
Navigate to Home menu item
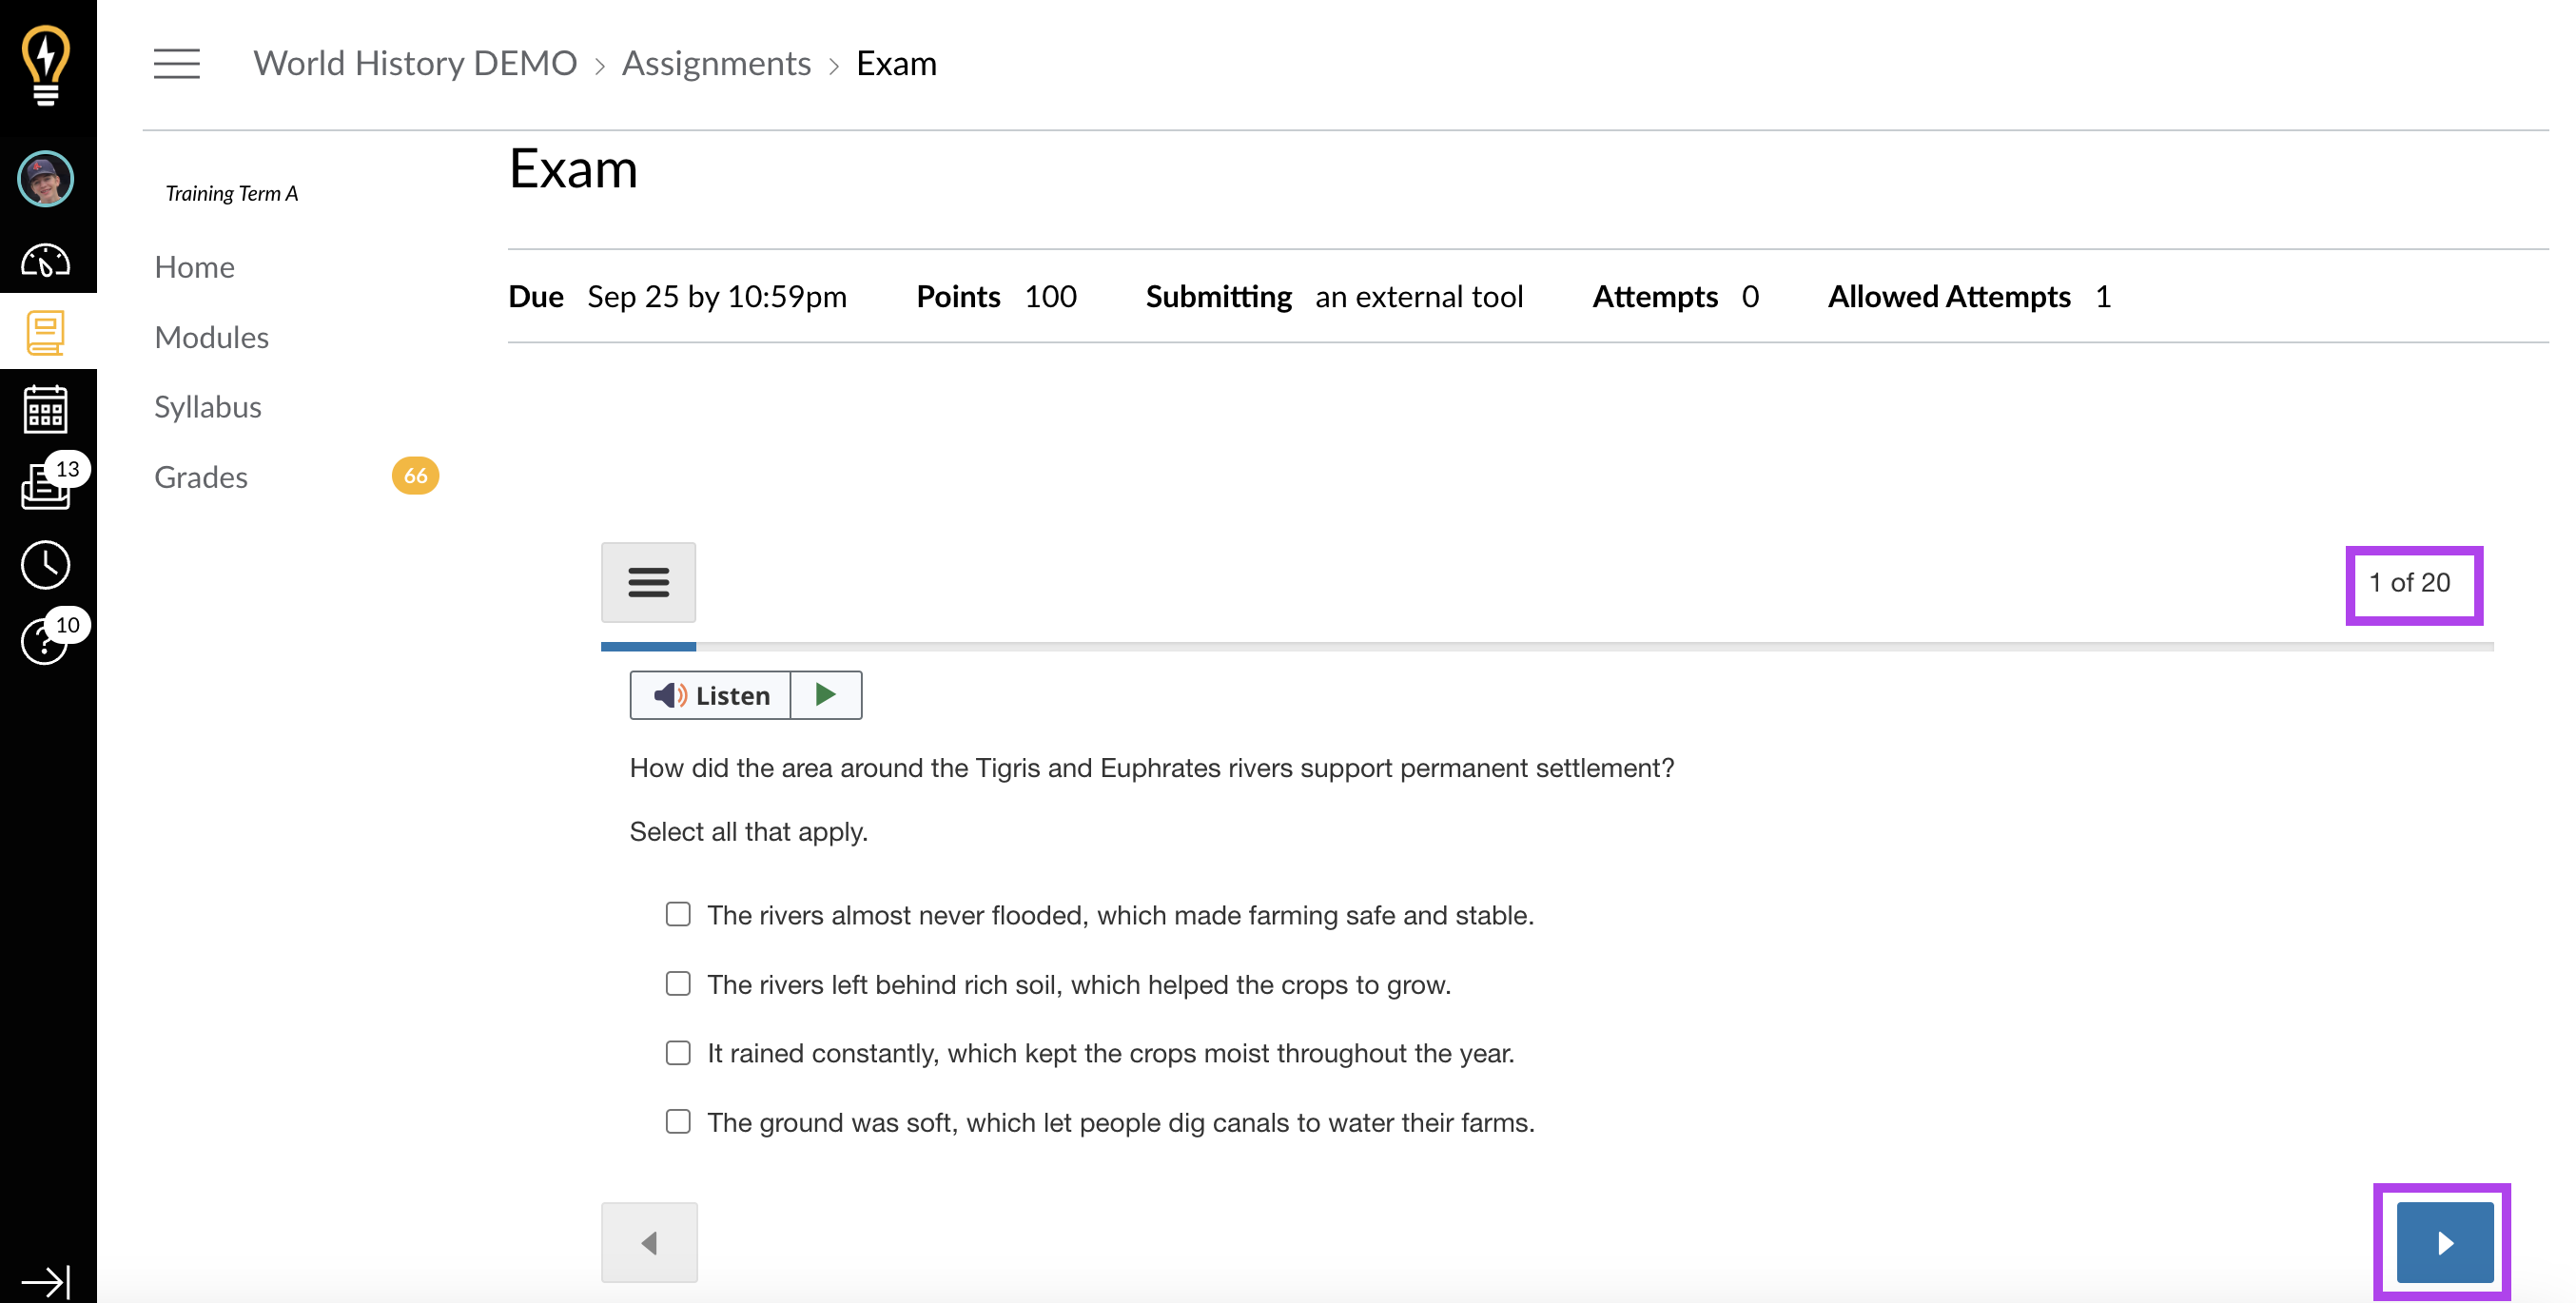coord(194,266)
